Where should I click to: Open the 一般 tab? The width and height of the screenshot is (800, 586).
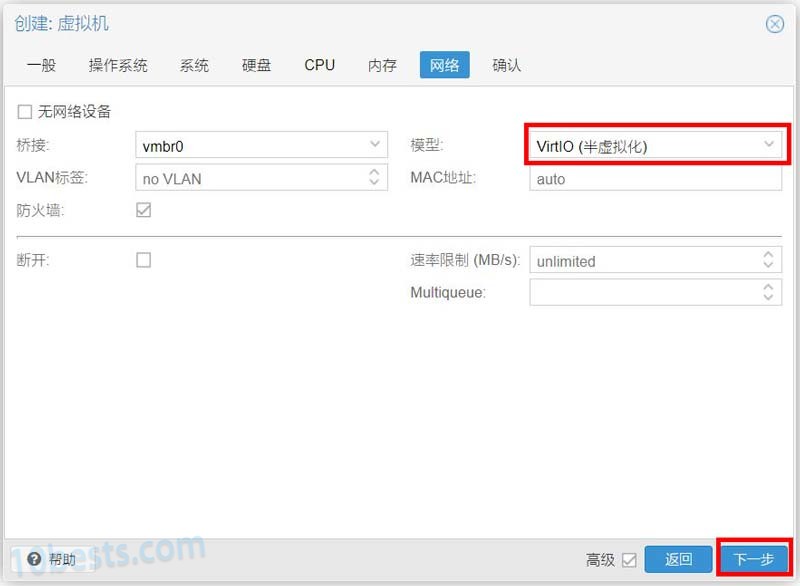click(42, 65)
